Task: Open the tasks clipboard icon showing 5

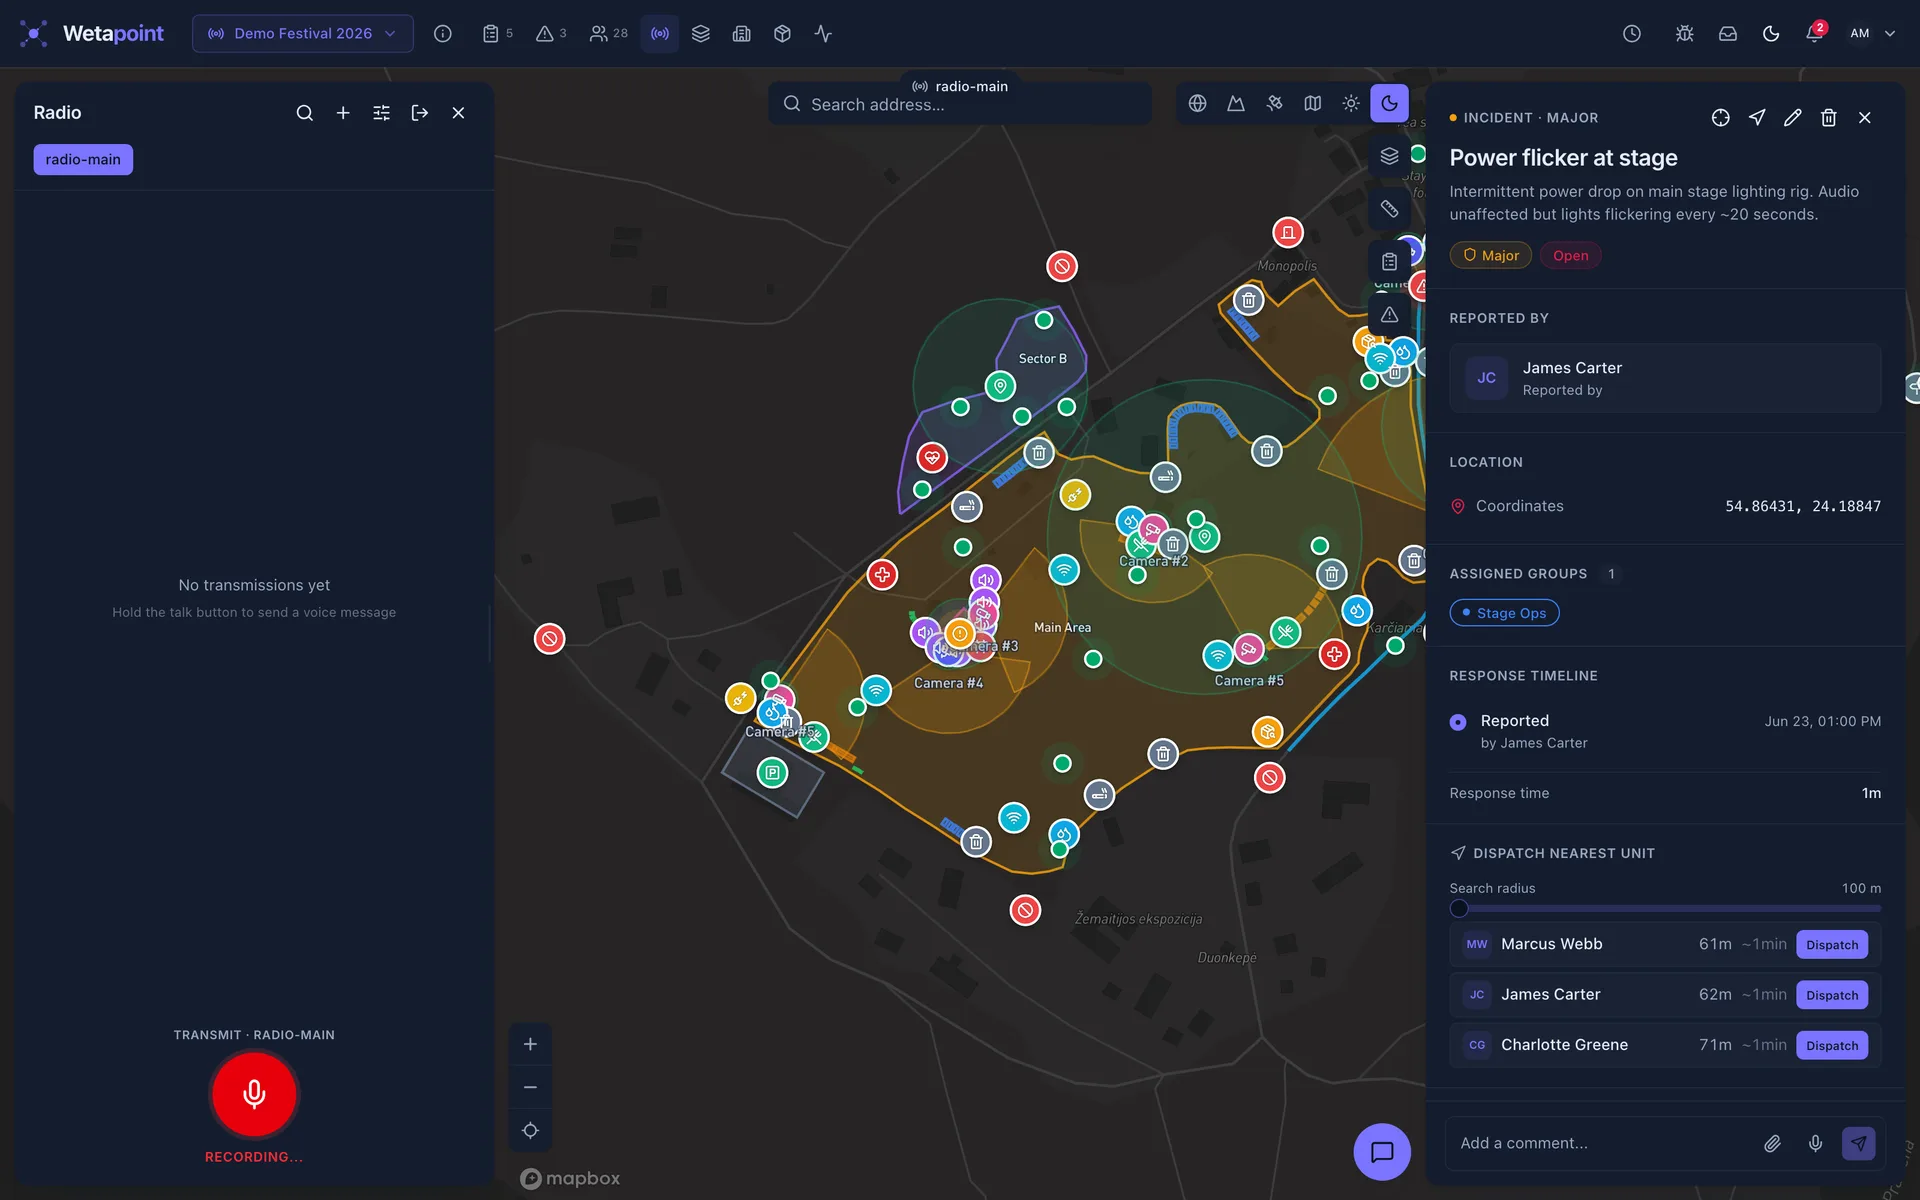Action: click(x=497, y=34)
